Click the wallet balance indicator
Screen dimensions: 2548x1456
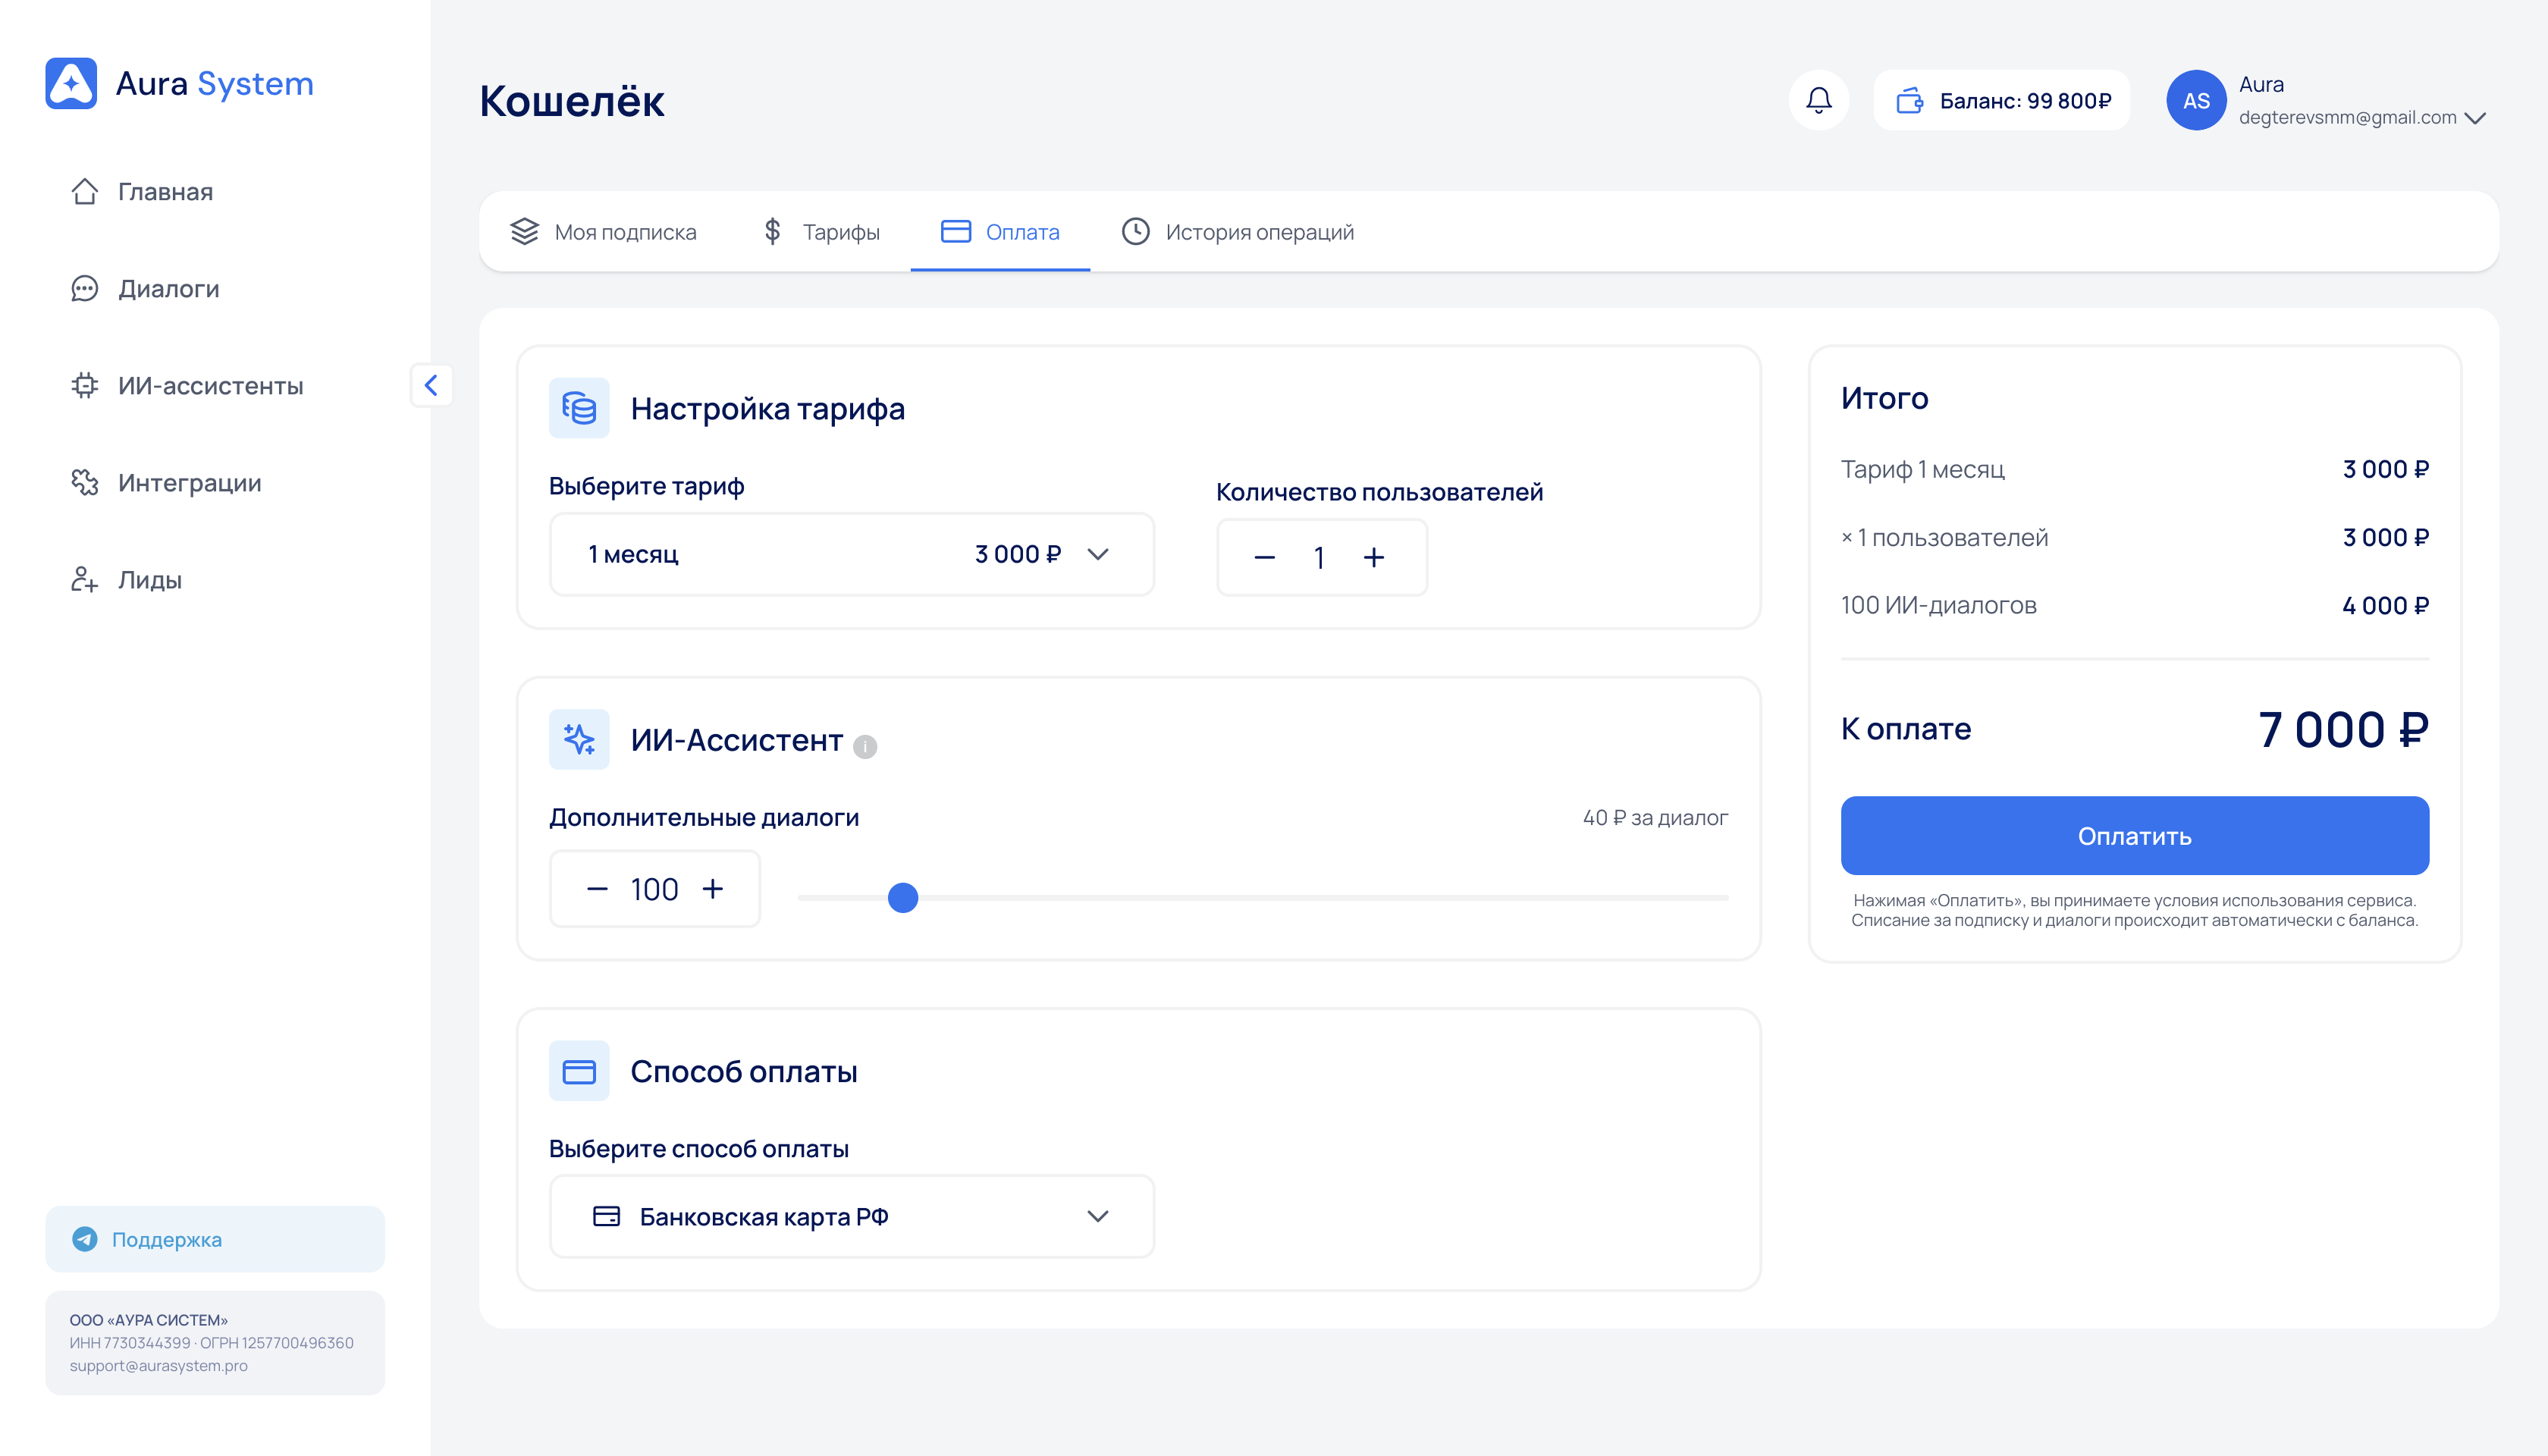2001,100
